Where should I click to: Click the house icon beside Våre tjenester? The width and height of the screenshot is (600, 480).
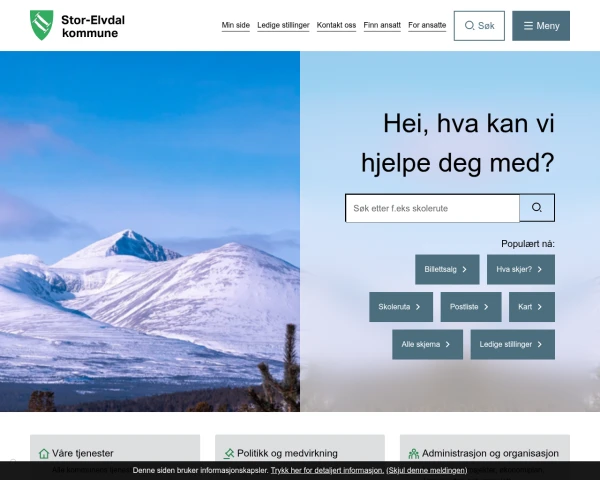point(44,454)
